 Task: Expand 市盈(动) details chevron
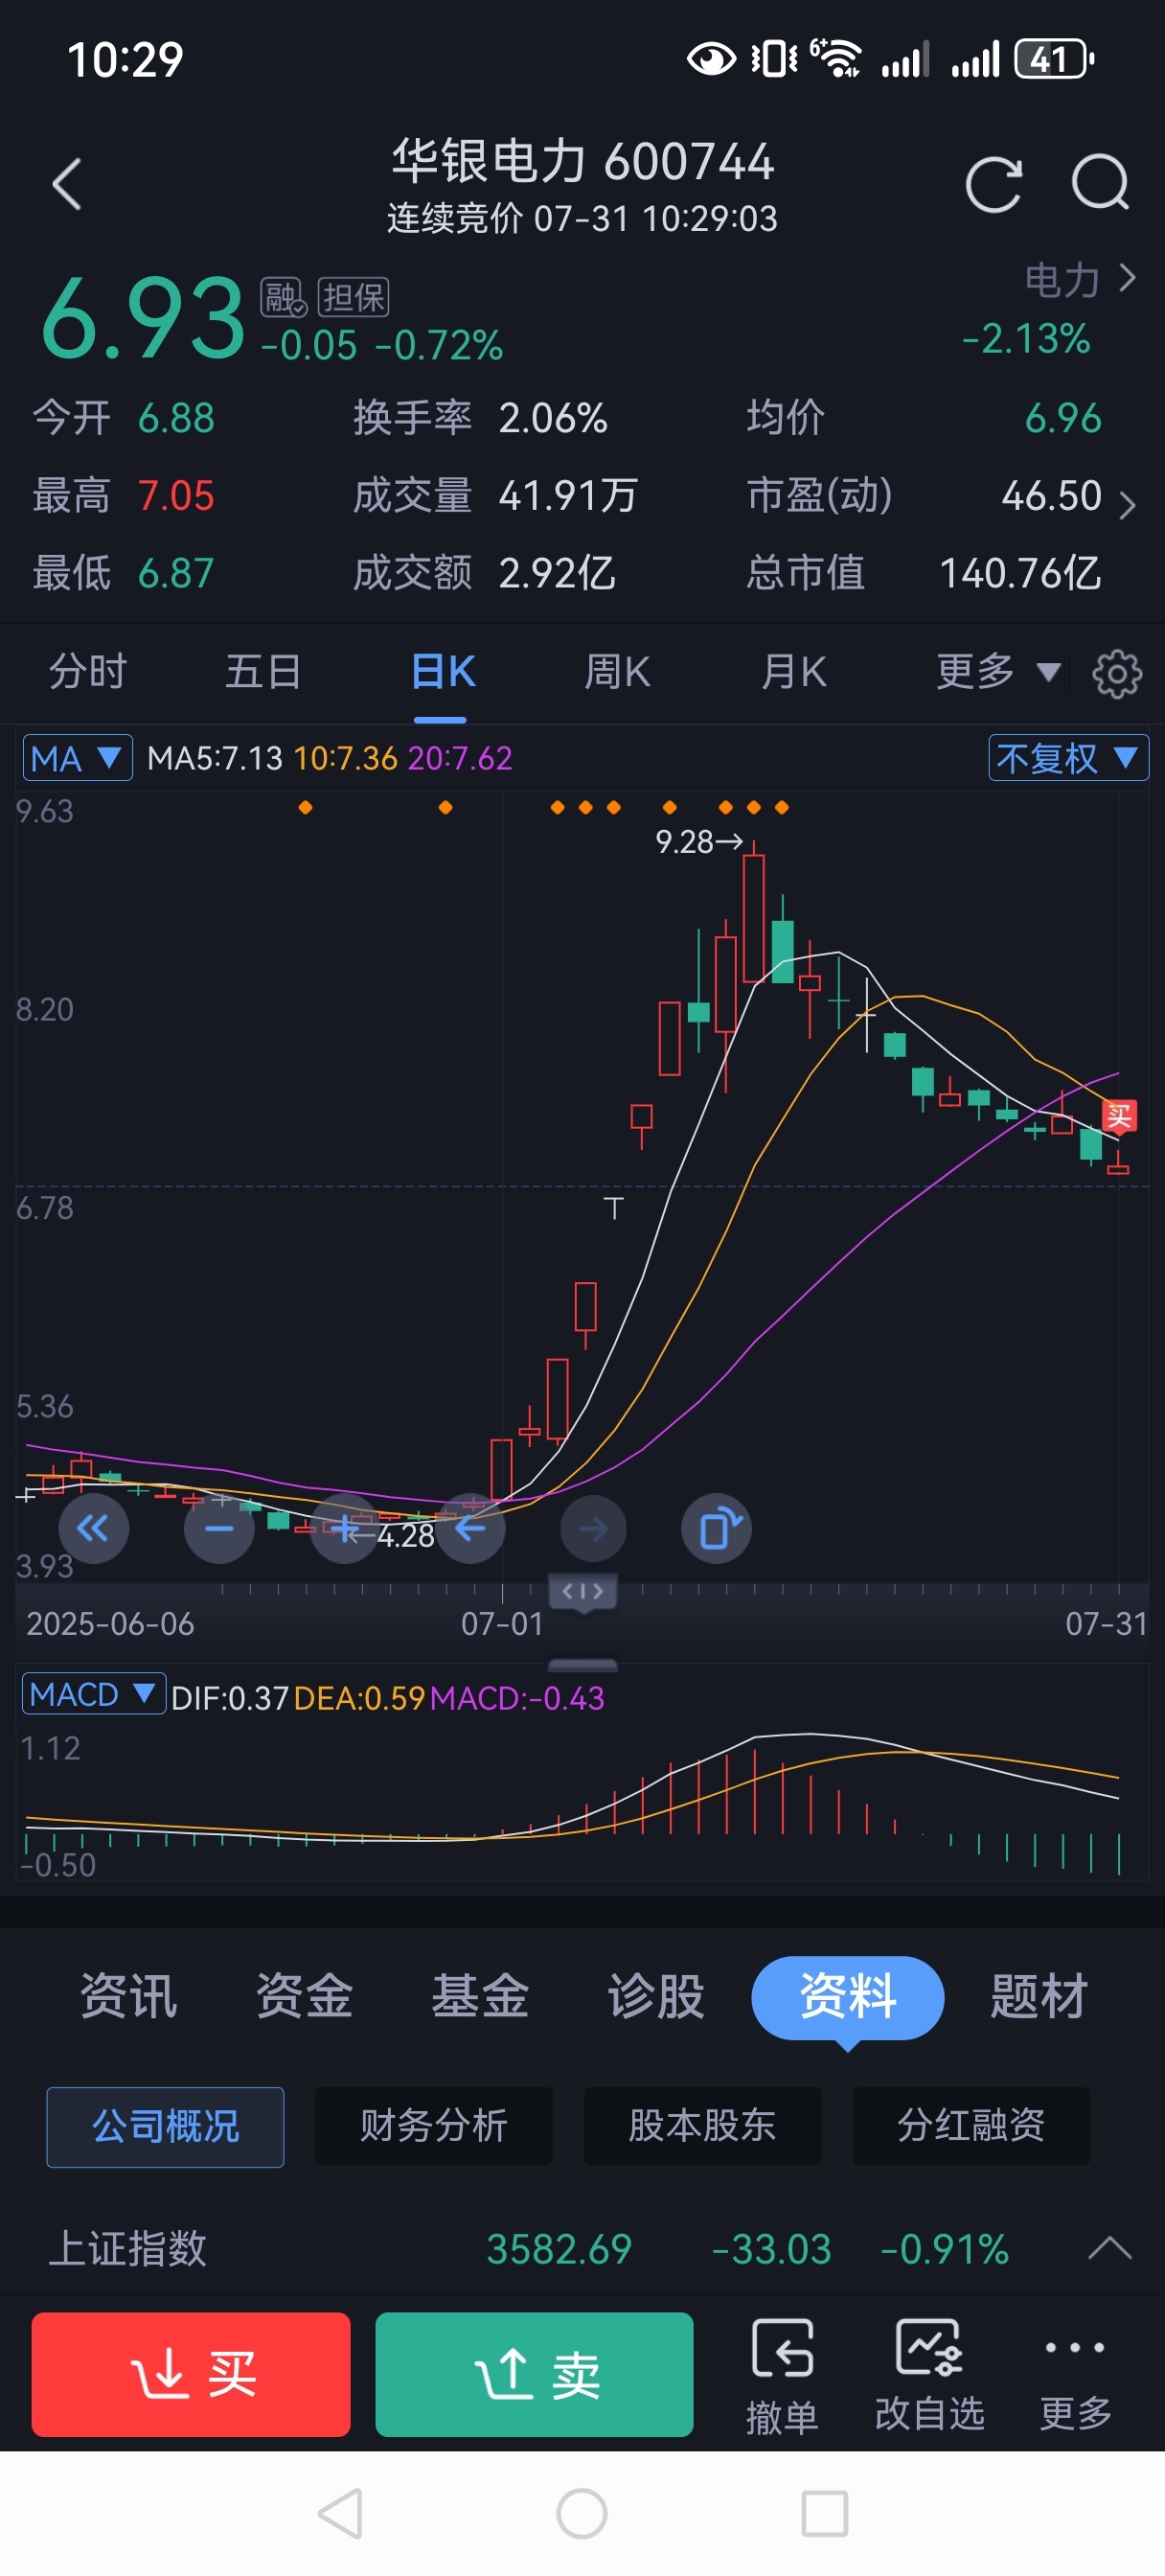(x=1127, y=505)
